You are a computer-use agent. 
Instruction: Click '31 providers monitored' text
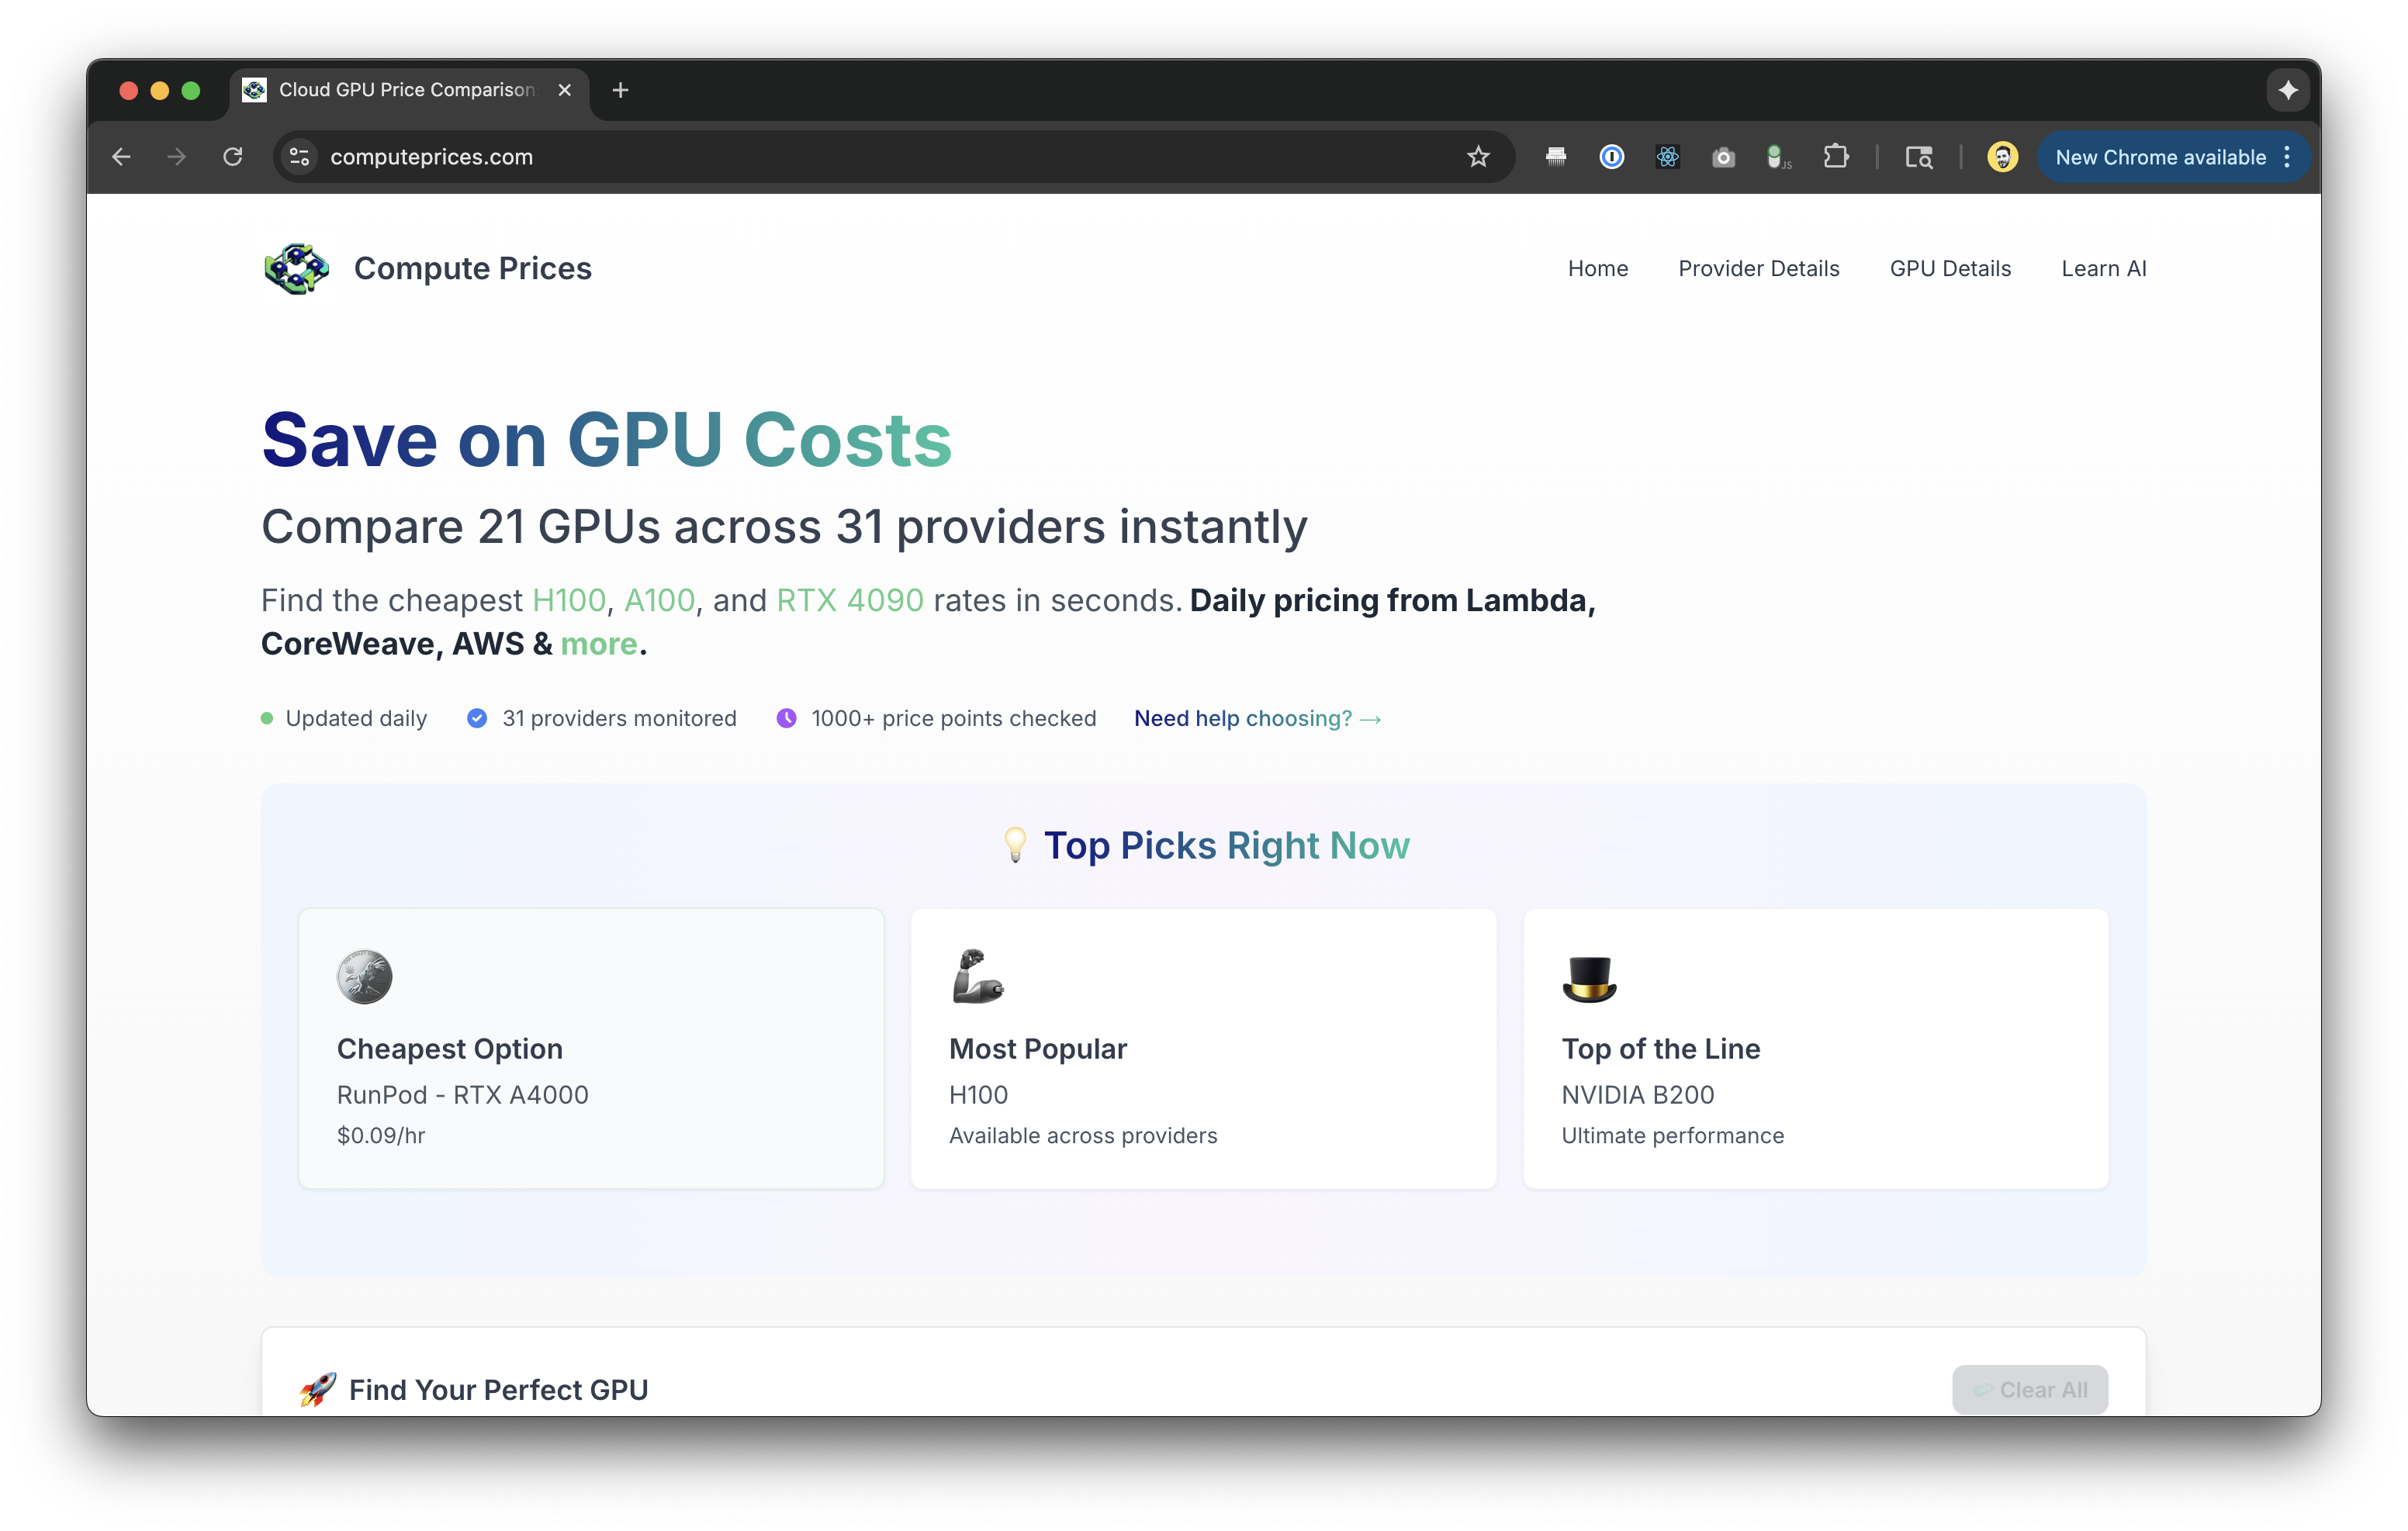(x=619, y=718)
